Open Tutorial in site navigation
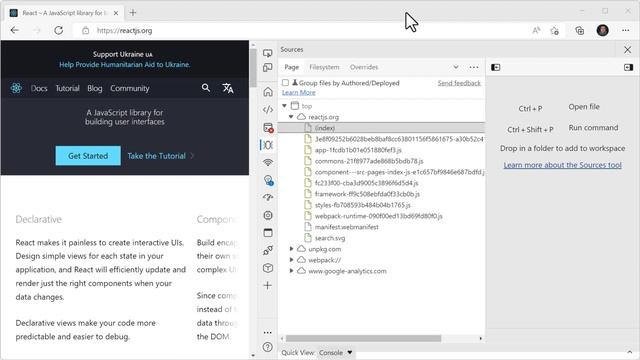Viewport: 640px width, 360px height. (x=67, y=88)
